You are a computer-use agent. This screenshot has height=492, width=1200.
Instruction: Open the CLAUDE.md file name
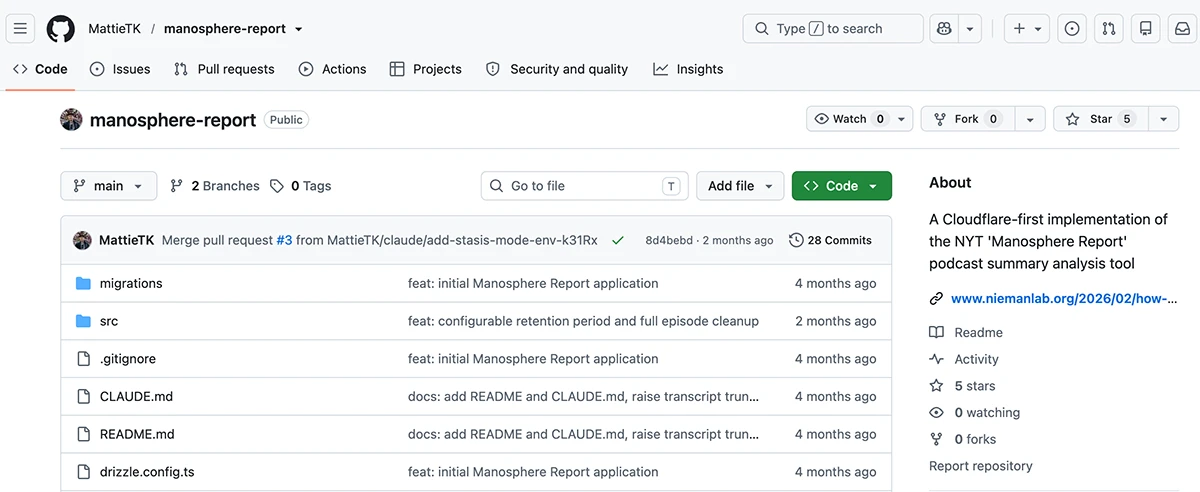pyautogui.click(x=136, y=397)
